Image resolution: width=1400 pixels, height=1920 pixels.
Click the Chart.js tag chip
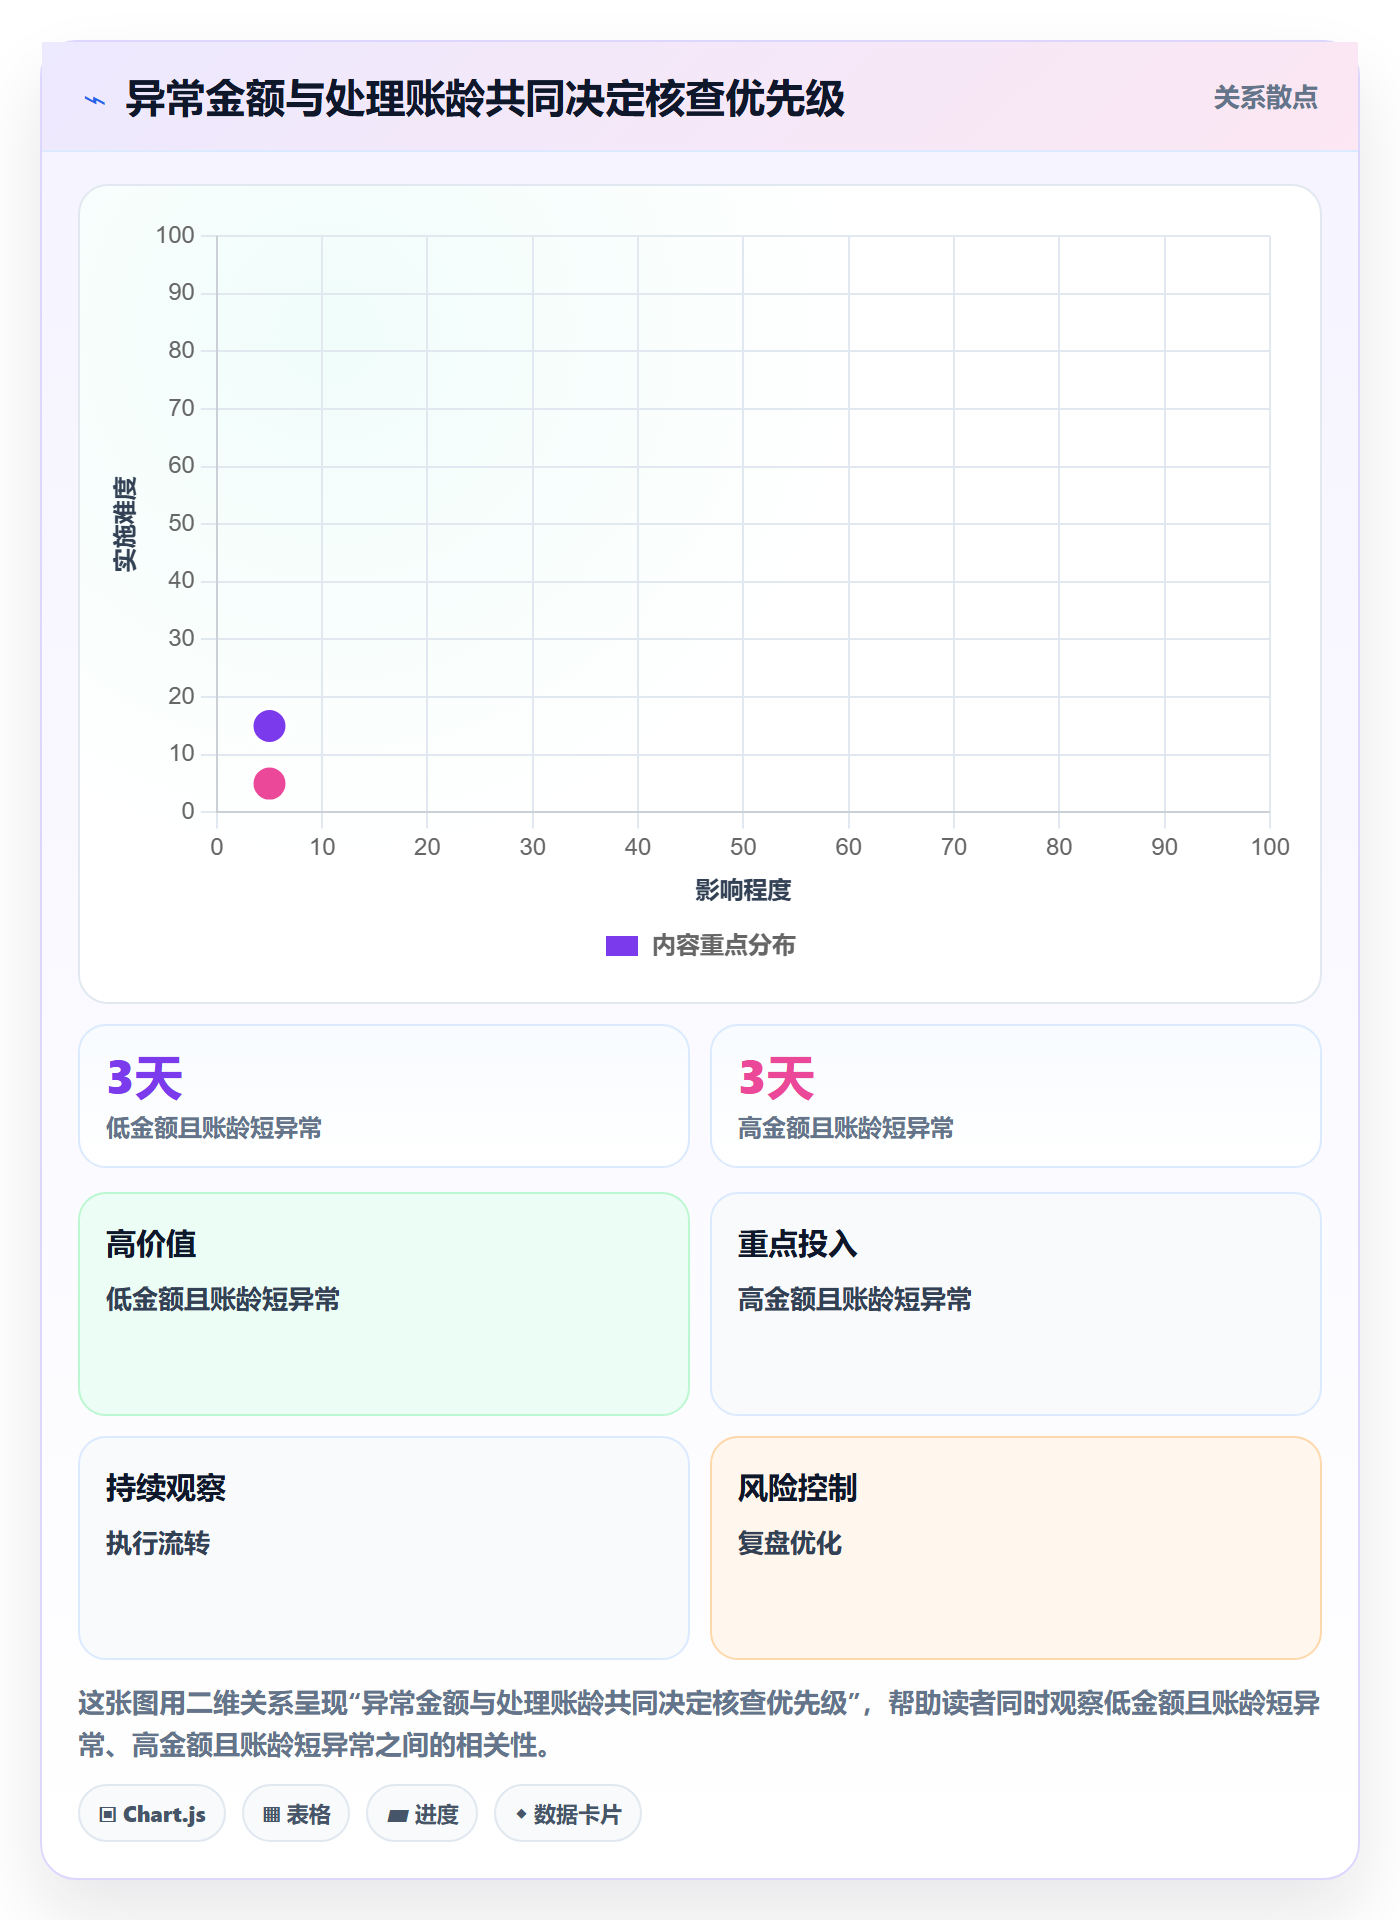click(x=152, y=1814)
